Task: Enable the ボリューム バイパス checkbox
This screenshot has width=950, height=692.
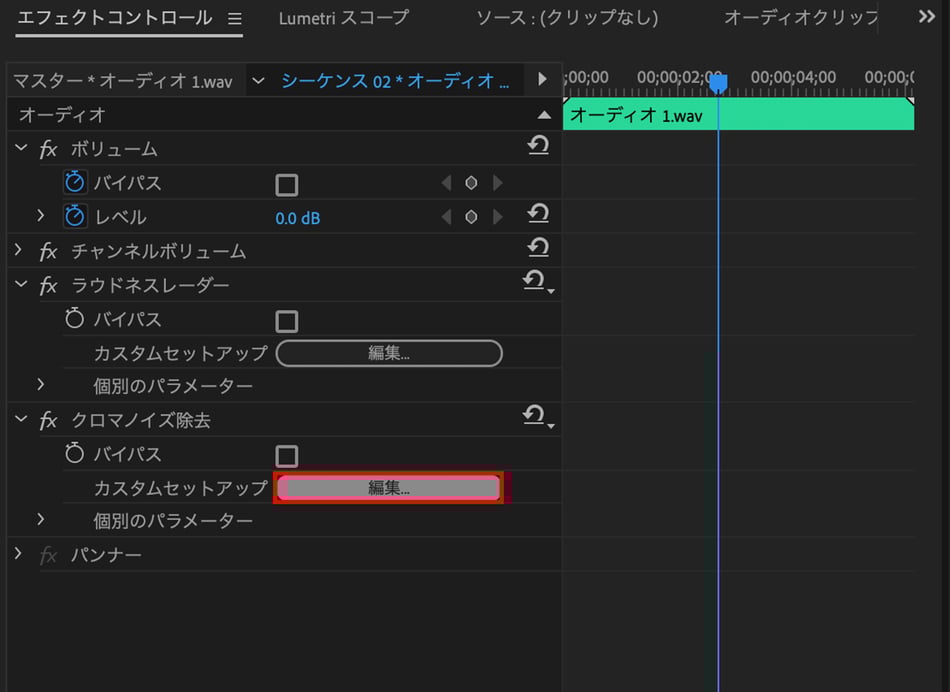Action: pos(287,185)
